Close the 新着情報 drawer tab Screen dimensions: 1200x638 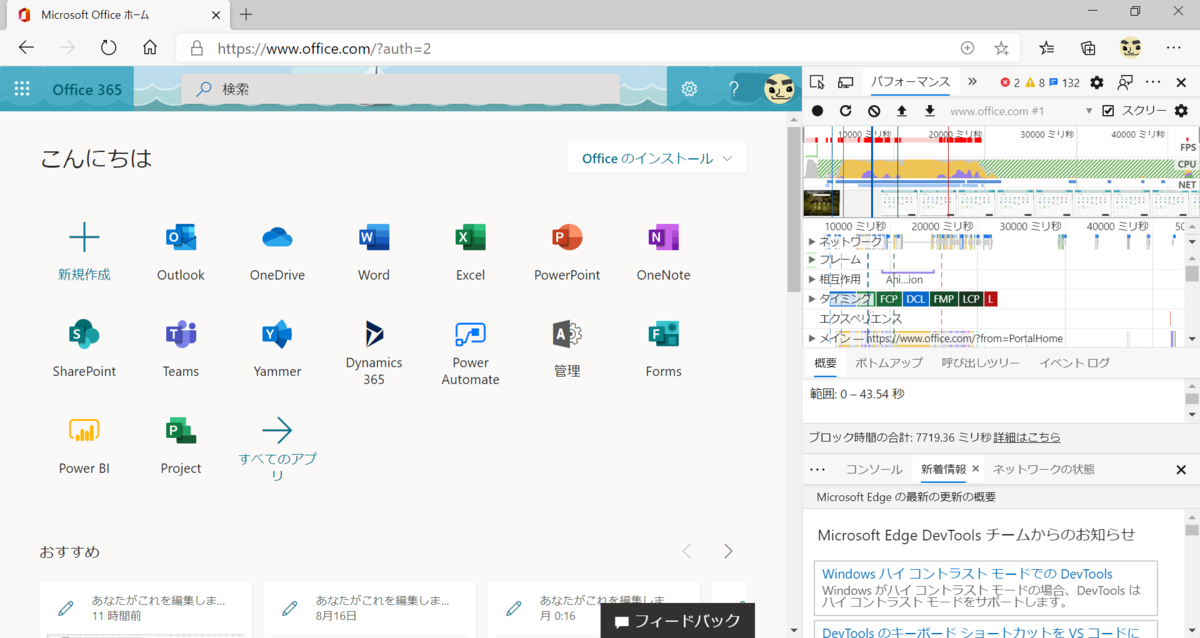pyautogui.click(x=975, y=469)
